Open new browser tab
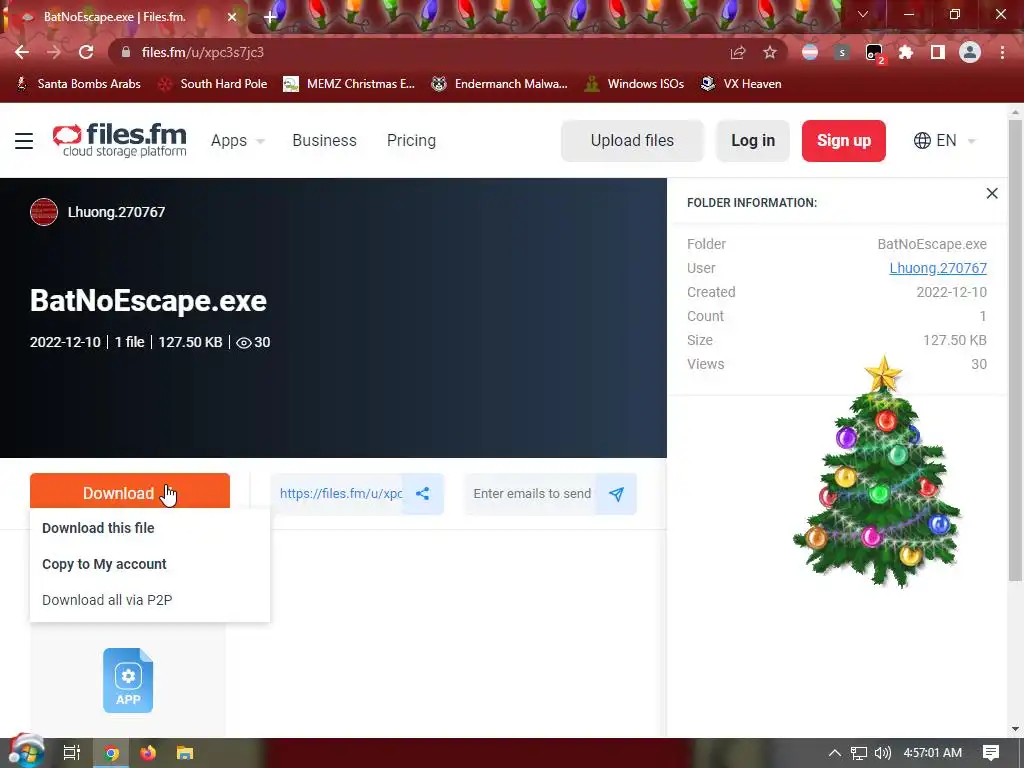Screen dimensions: 1024x768 [270, 17]
